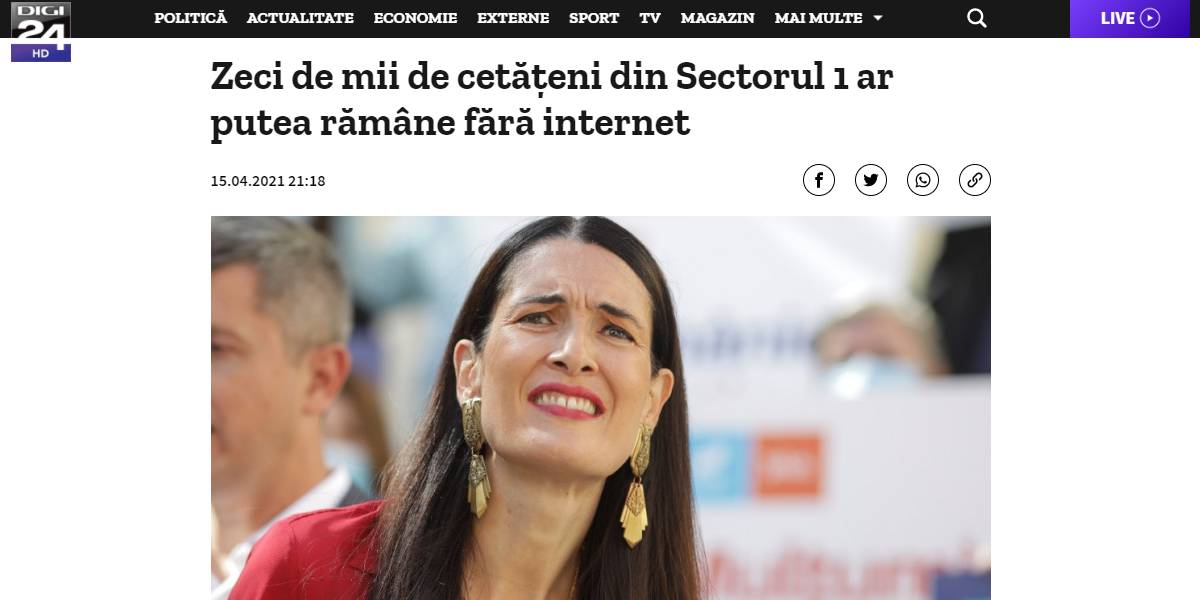The width and height of the screenshot is (1200, 600).
Task: Open the Externe news section
Action: pos(513,18)
